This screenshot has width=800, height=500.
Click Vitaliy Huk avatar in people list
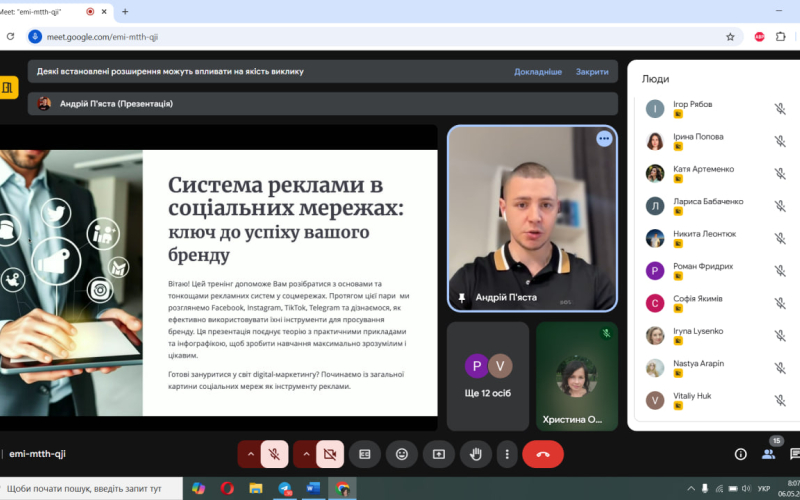point(655,401)
